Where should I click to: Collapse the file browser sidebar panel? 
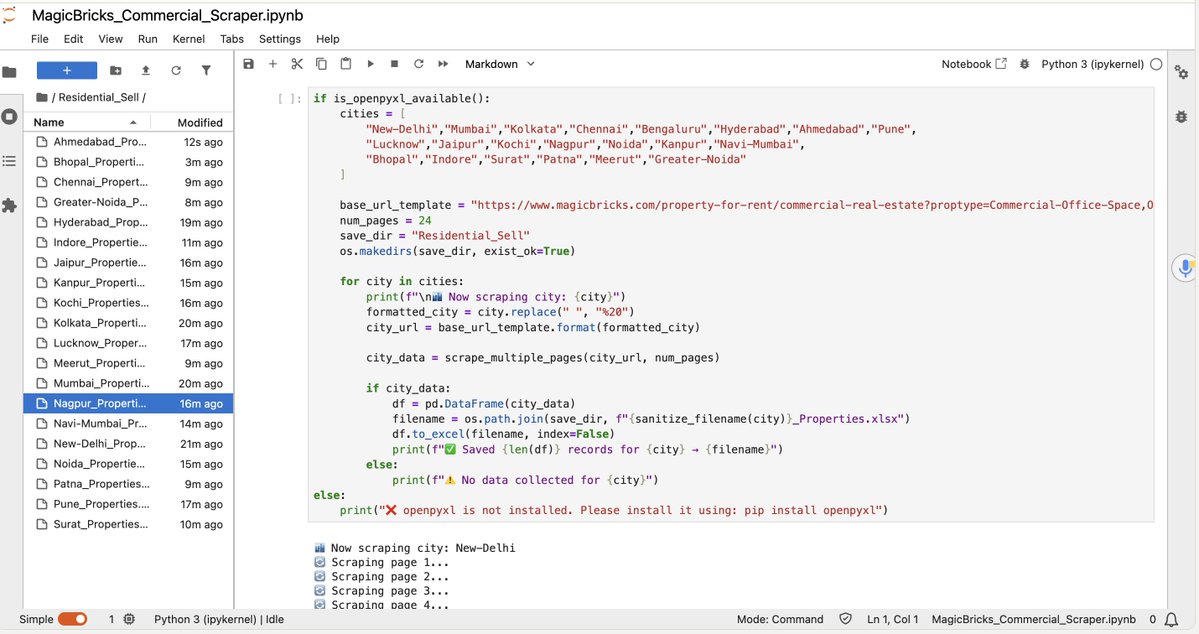(10, 70)
